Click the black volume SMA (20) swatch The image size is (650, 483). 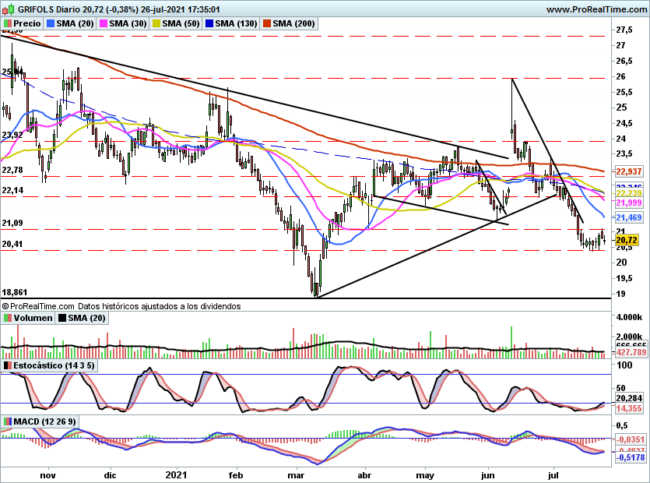[x=62, y=318]
